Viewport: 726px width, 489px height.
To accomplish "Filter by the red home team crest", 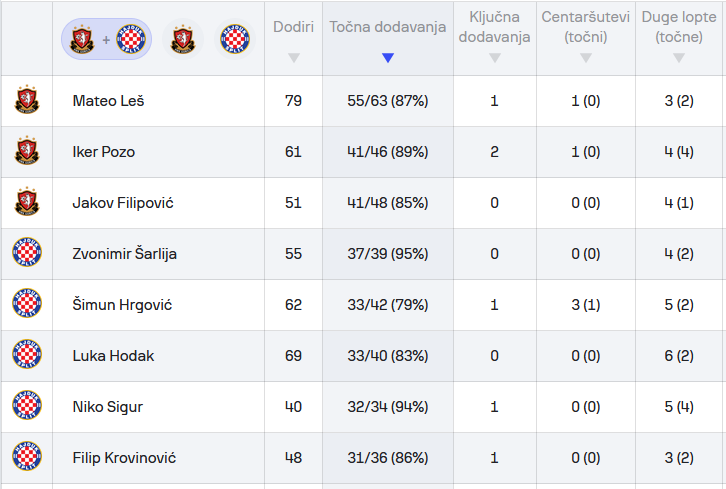I will 181,39.
